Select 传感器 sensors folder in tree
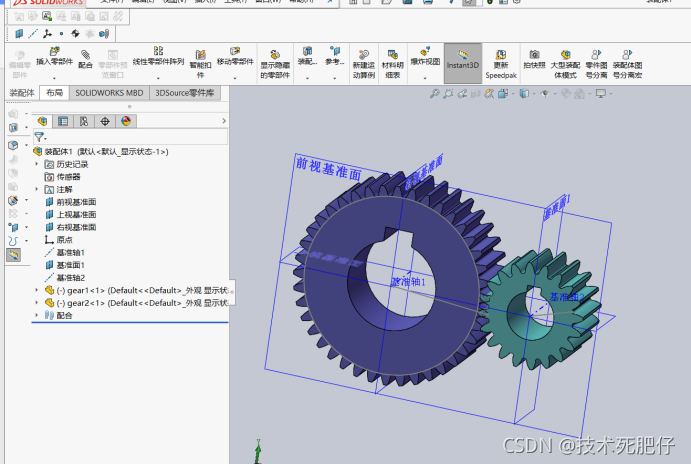The image size is (691, 464). click(x=63, y=177)
